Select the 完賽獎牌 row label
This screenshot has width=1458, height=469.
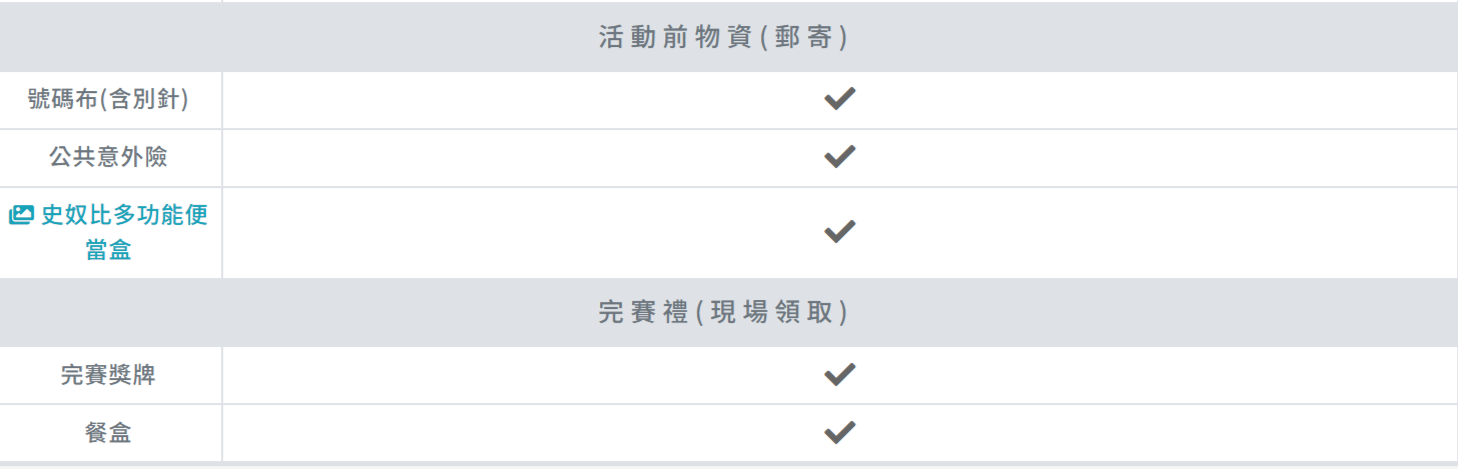108,375
